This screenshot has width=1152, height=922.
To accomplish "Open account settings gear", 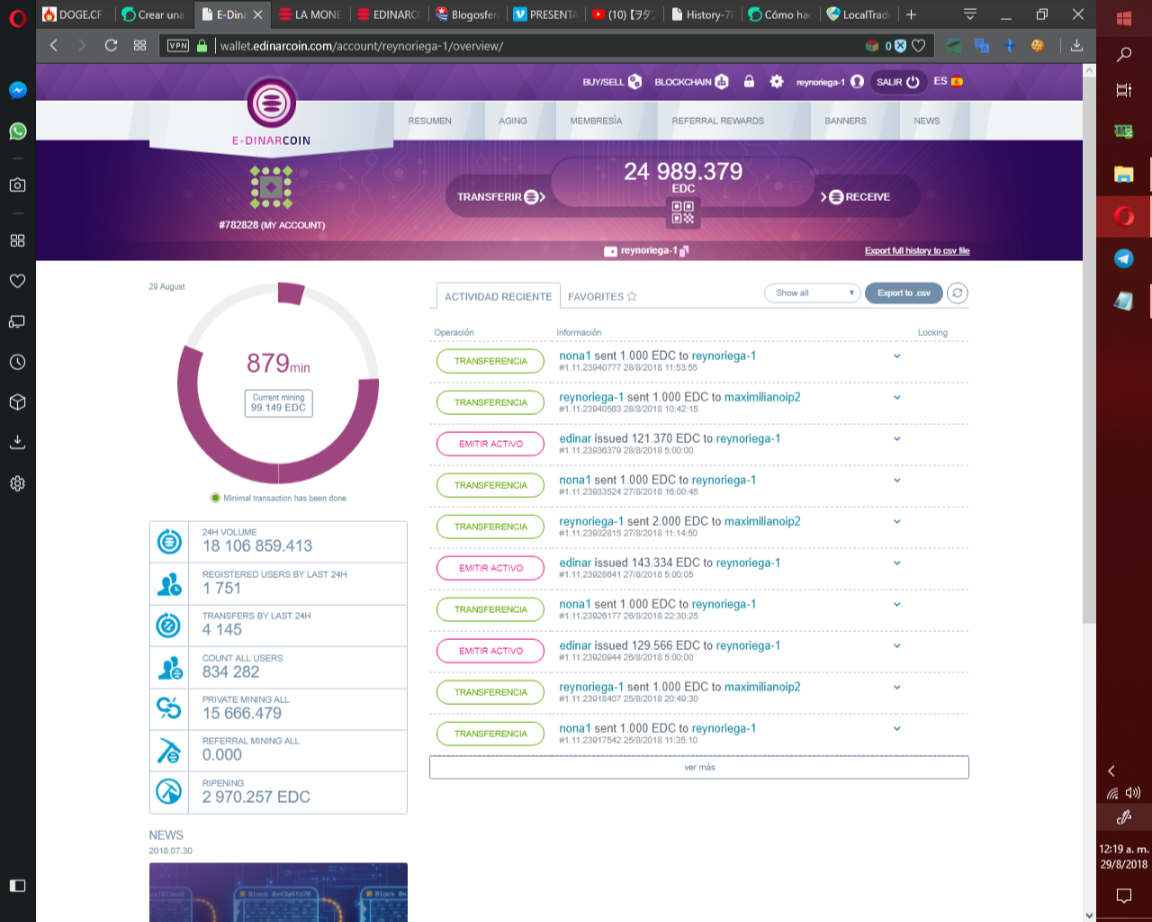I will tap(777, 82).
